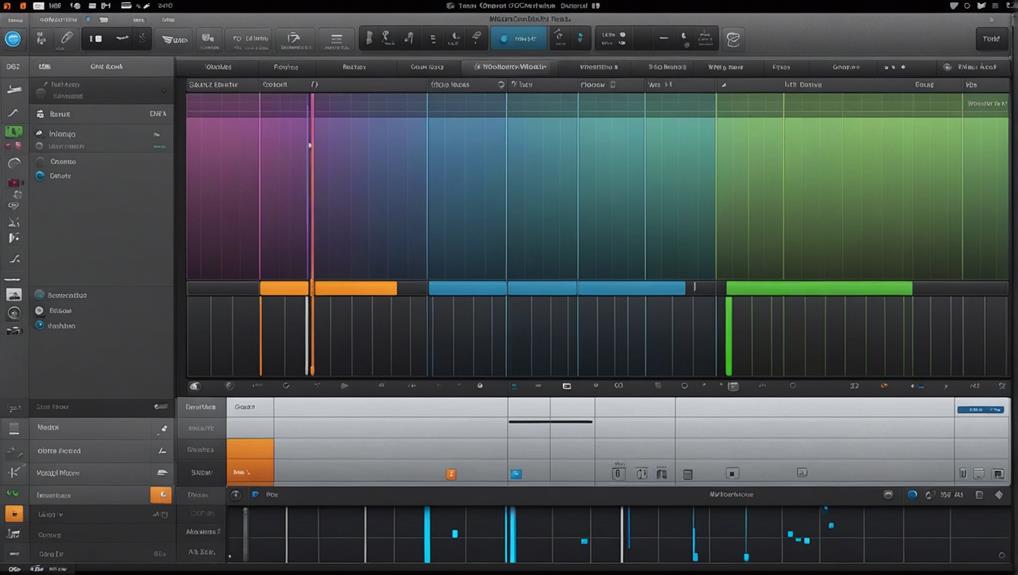Select the red camera icon in left sidebar

pyautogui.click(x=14, y=183)
